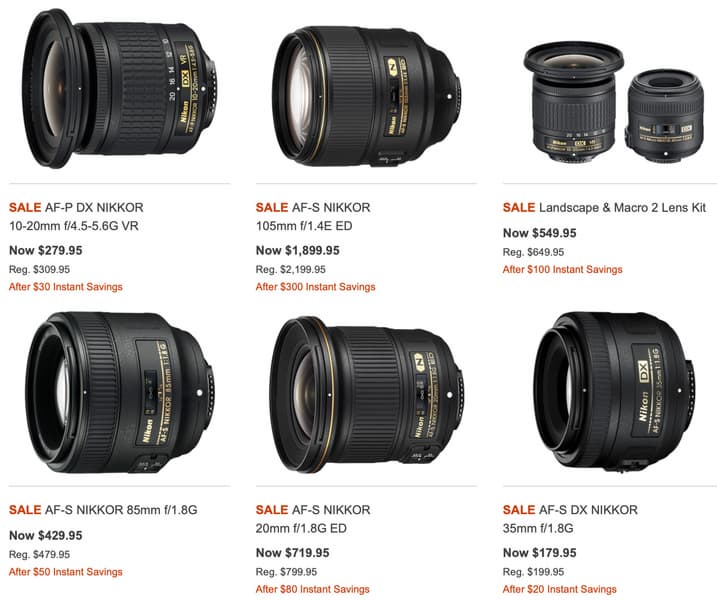Click the AF-P DX NIKKOR 10-20mm title link
The width and height of the screenshot is (717, 600).
click(x=76, y=217)
